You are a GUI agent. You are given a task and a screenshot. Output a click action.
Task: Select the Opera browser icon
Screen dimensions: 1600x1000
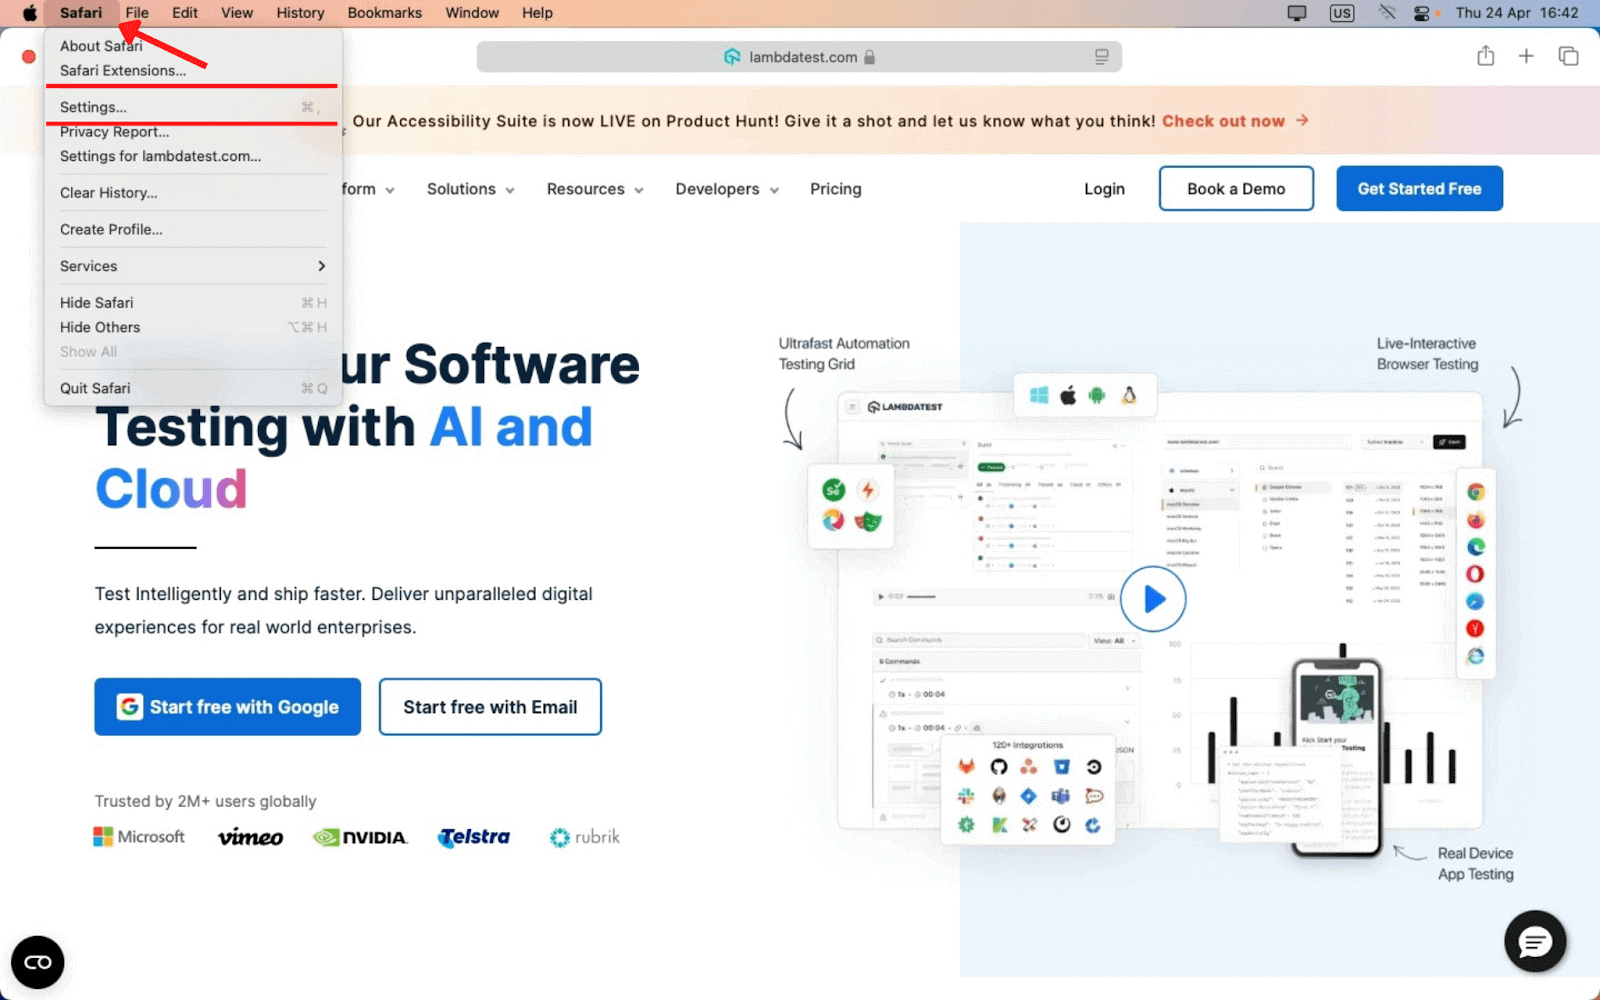1475,574
